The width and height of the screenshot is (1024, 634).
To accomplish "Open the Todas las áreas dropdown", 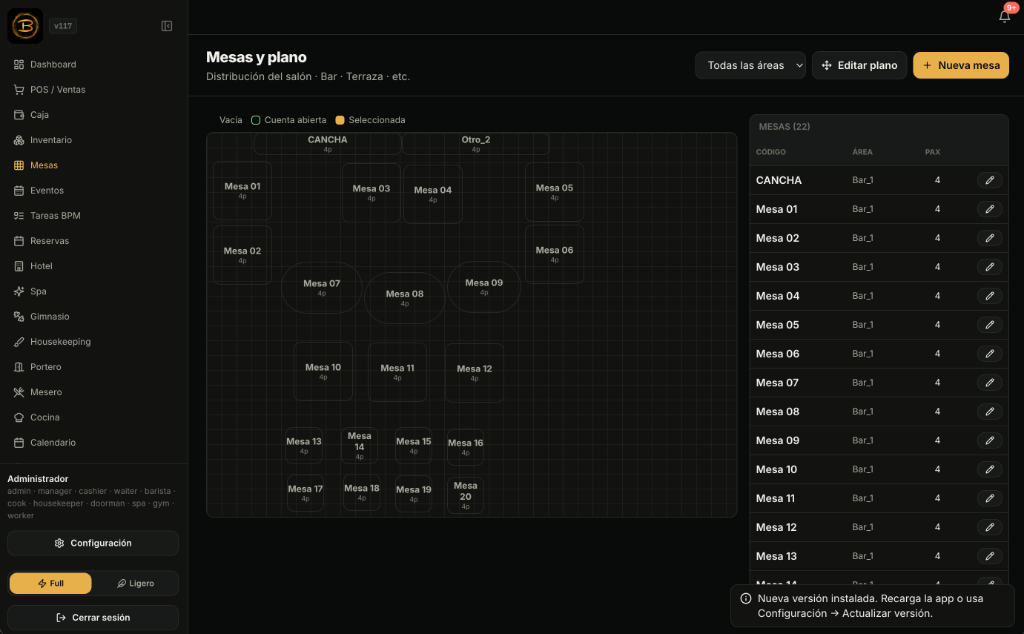I will point(750,65).
